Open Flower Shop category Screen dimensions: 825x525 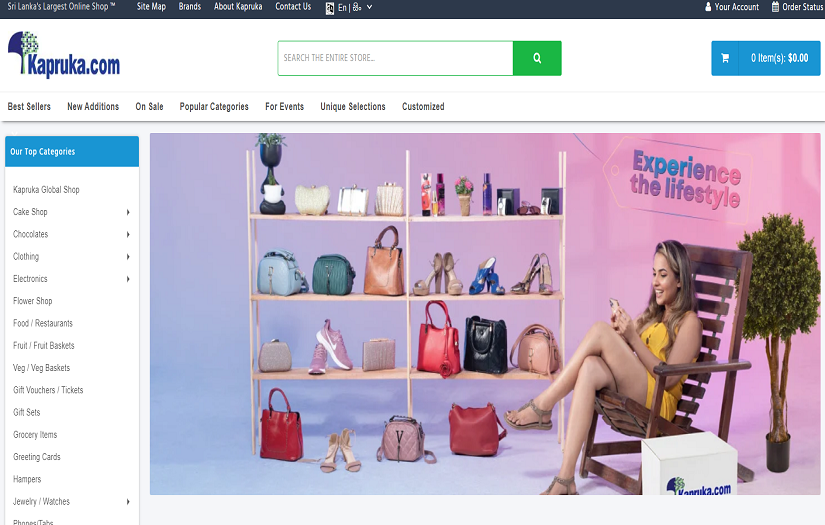[33, 301]
